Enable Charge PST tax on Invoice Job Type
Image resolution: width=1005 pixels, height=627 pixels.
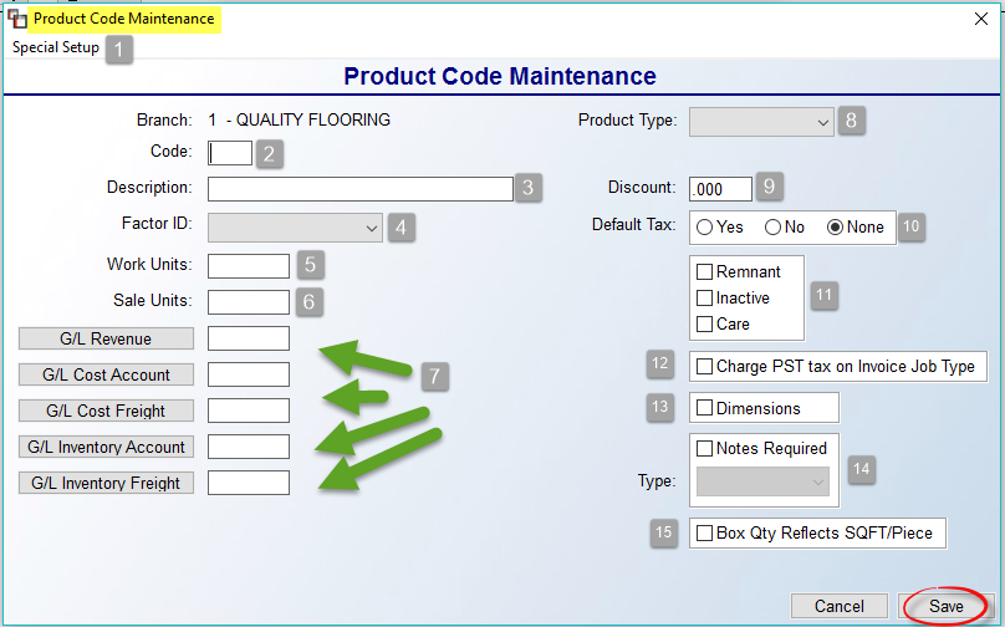pos(704,366)
